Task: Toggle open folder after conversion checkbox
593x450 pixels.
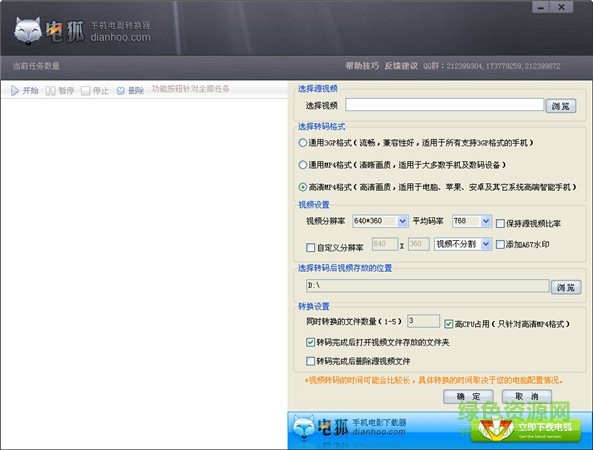Action: tap(310, 342)
